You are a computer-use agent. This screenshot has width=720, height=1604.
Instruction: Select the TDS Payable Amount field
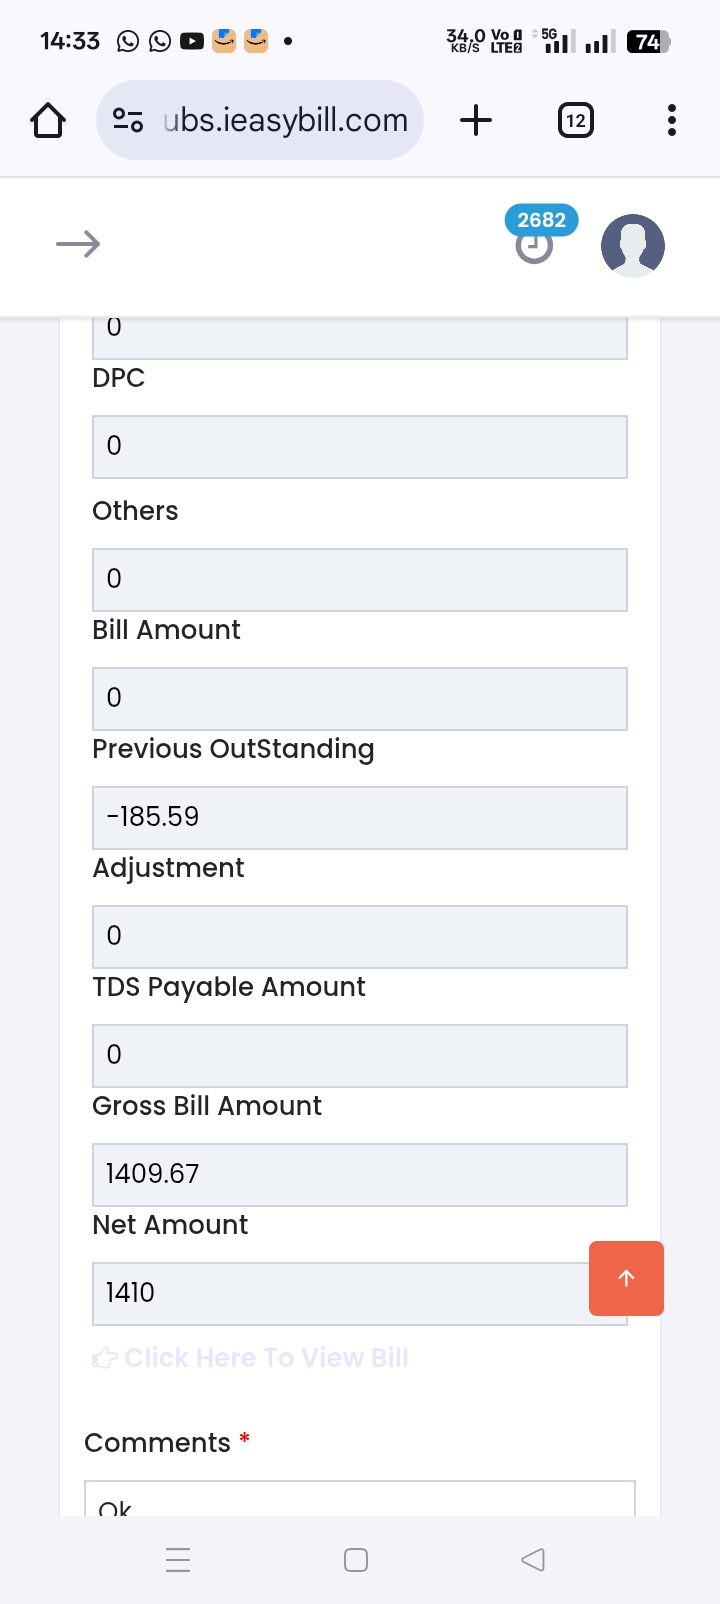[x=359, y=1055]
